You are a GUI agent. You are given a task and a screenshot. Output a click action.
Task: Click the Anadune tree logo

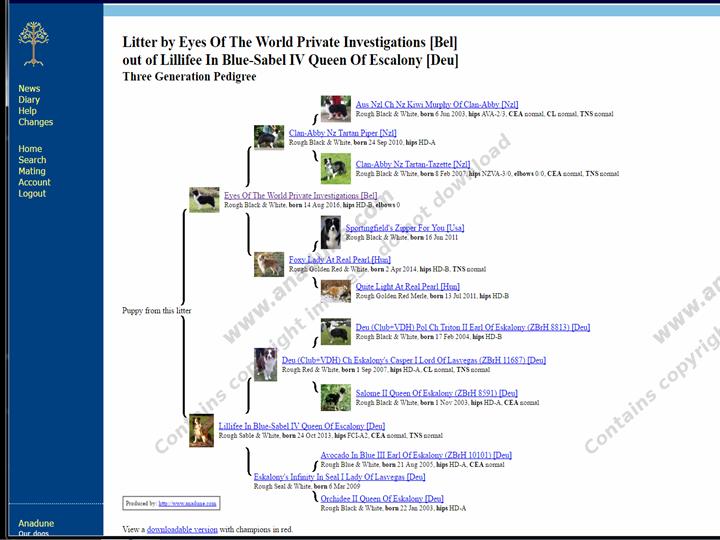pos(32,44)
